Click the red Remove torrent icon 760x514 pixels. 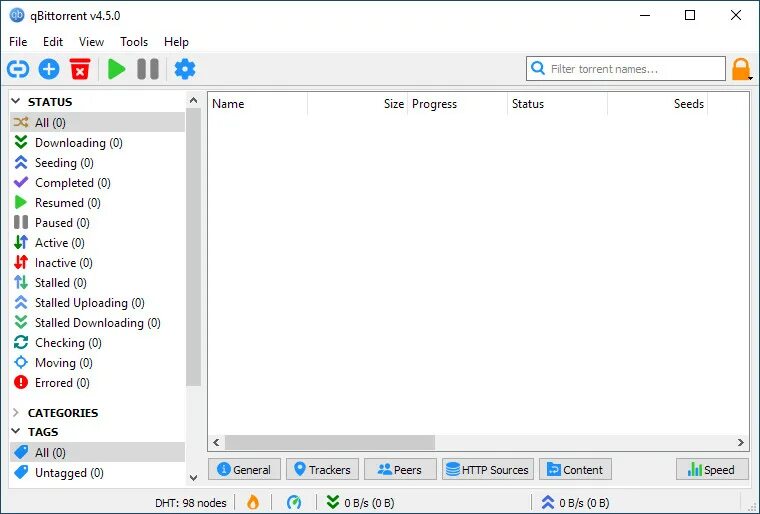[x=80, y=69]
